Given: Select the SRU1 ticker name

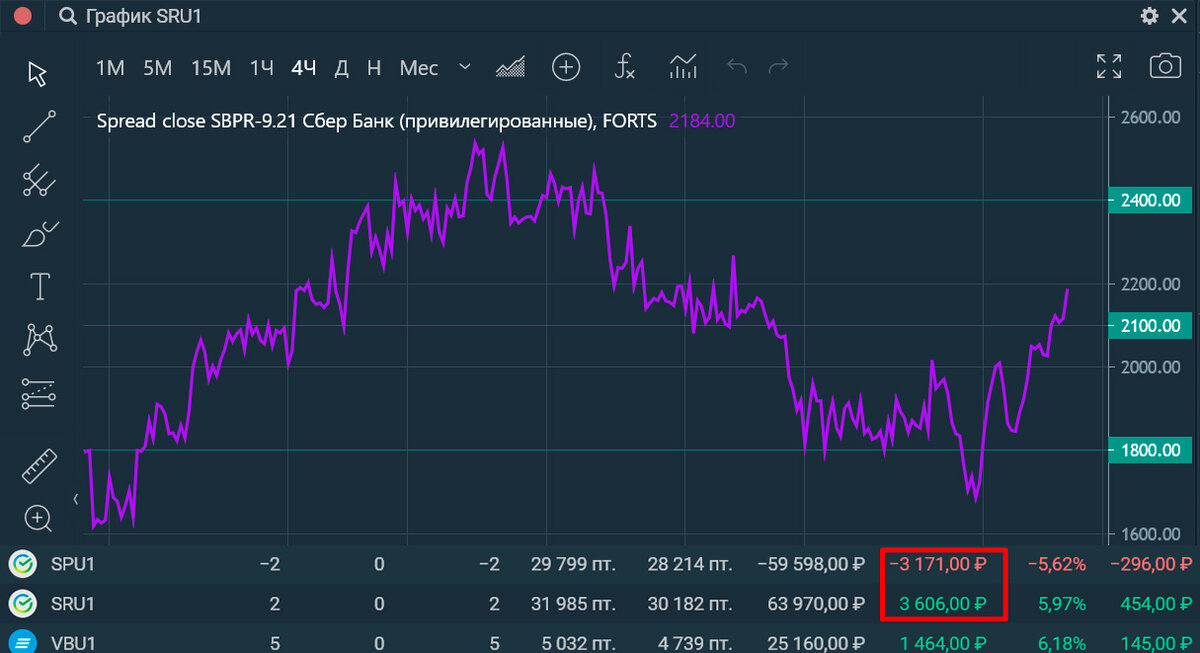Looking at the screenshot, I should (x=73, y=604).
